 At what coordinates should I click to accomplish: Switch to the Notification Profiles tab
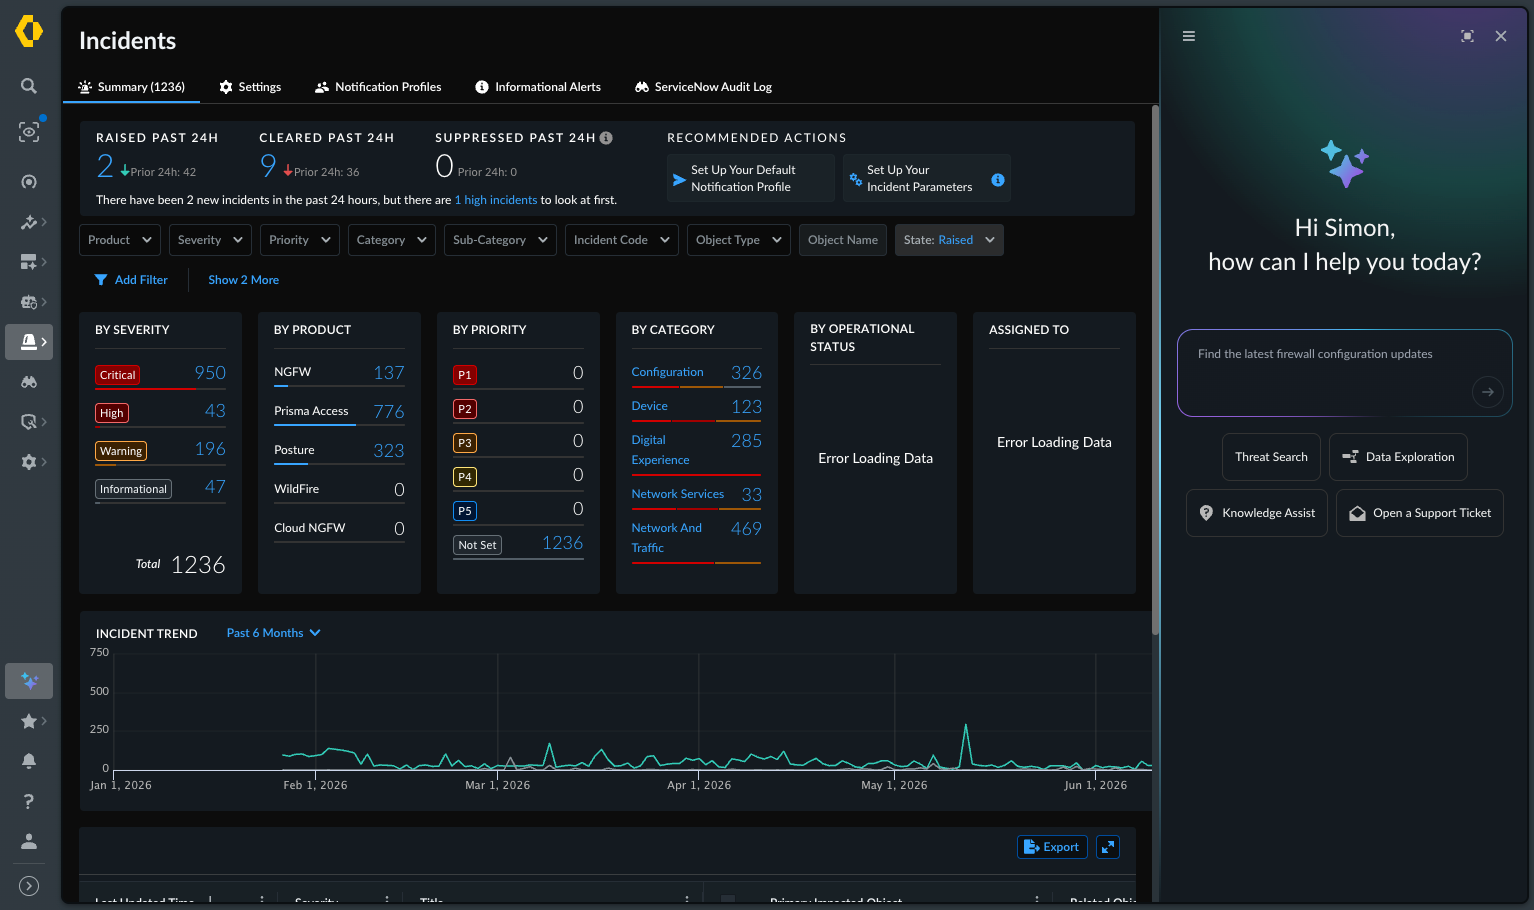click(378, 87)
